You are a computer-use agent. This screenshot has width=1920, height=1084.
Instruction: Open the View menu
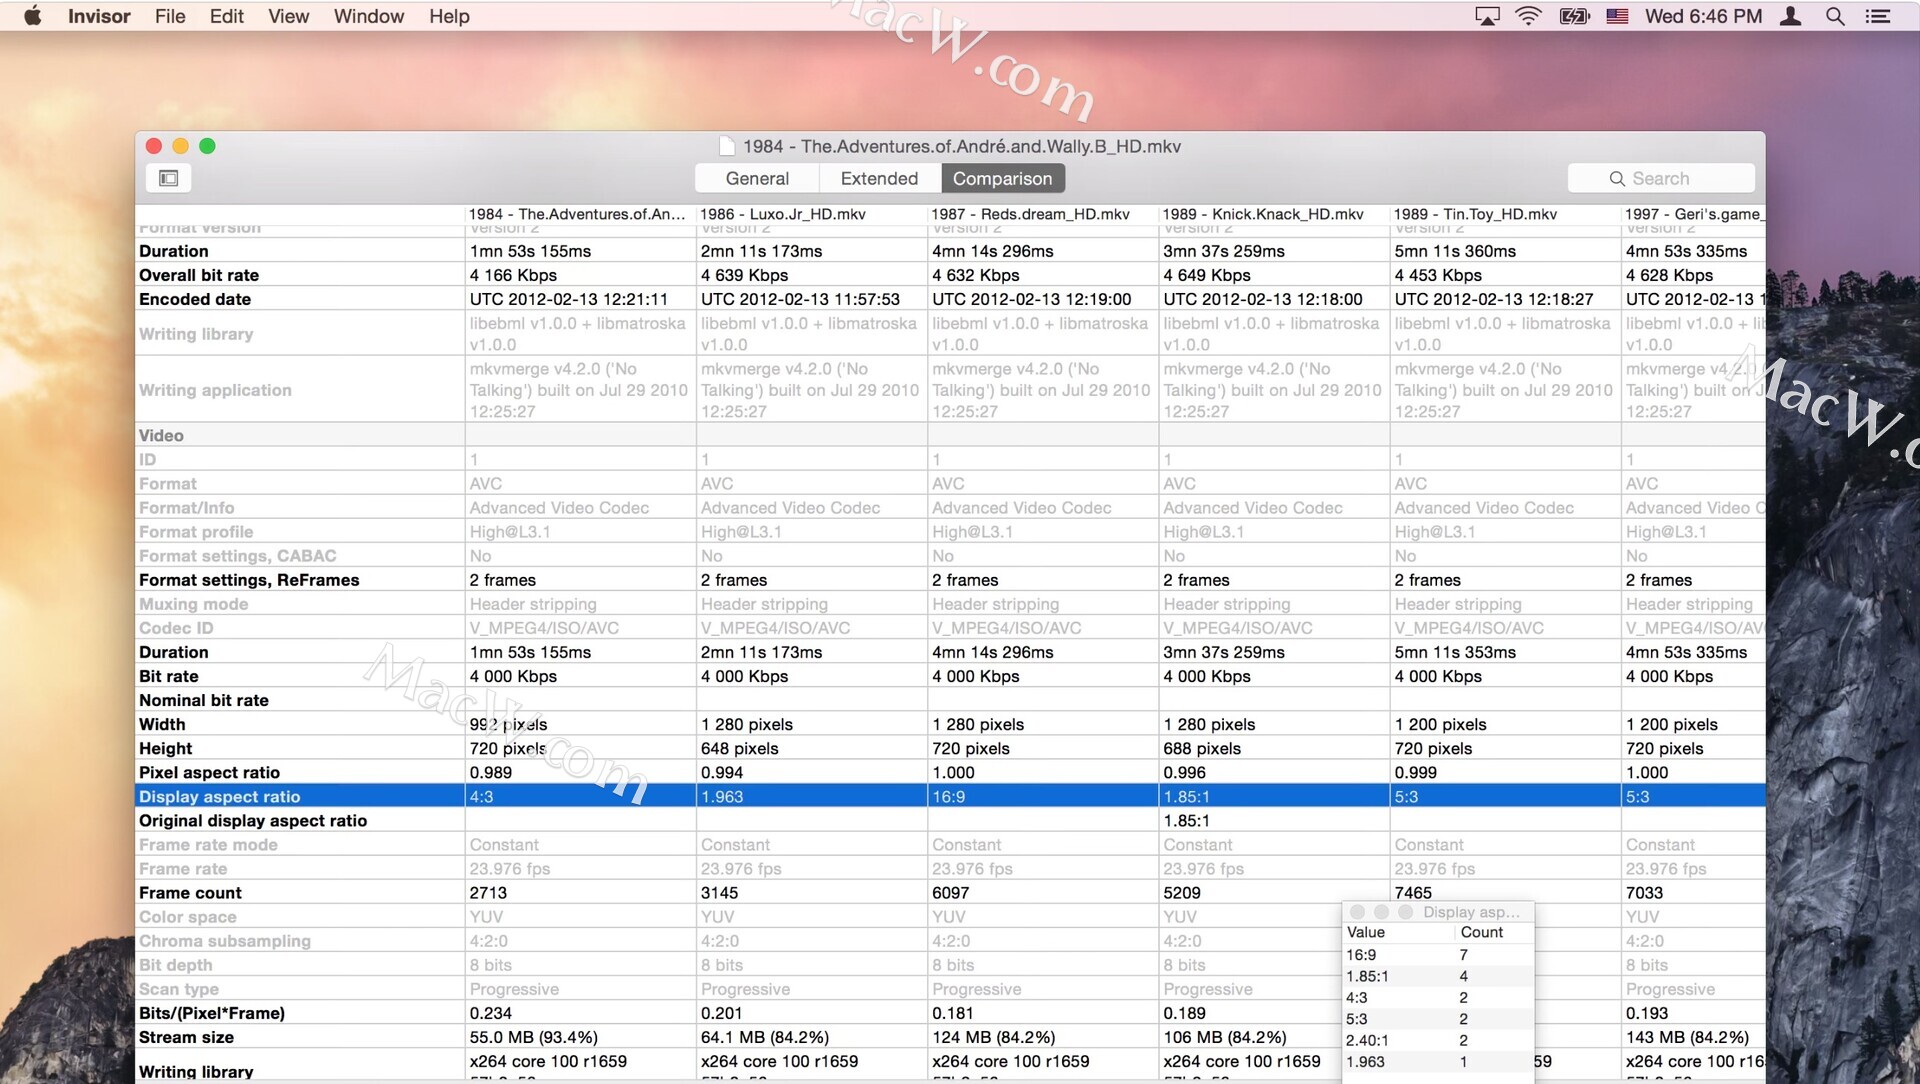(x=288, y=16)
